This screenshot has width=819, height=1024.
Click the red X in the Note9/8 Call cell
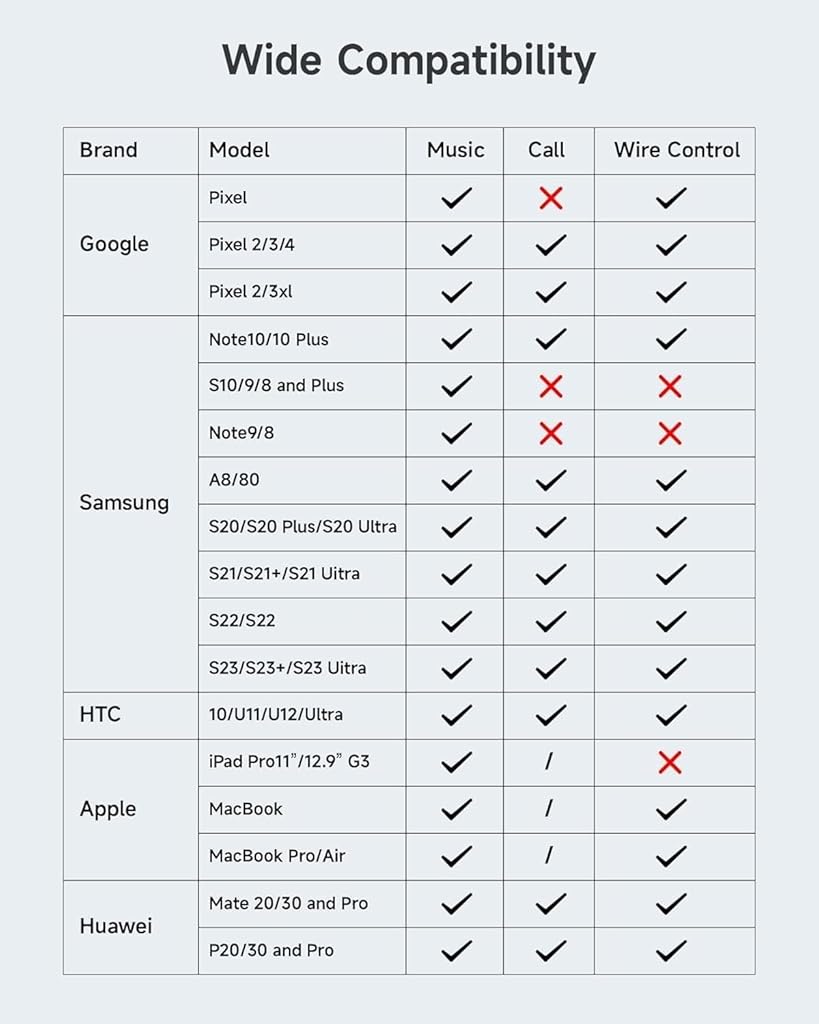point(550,433)
